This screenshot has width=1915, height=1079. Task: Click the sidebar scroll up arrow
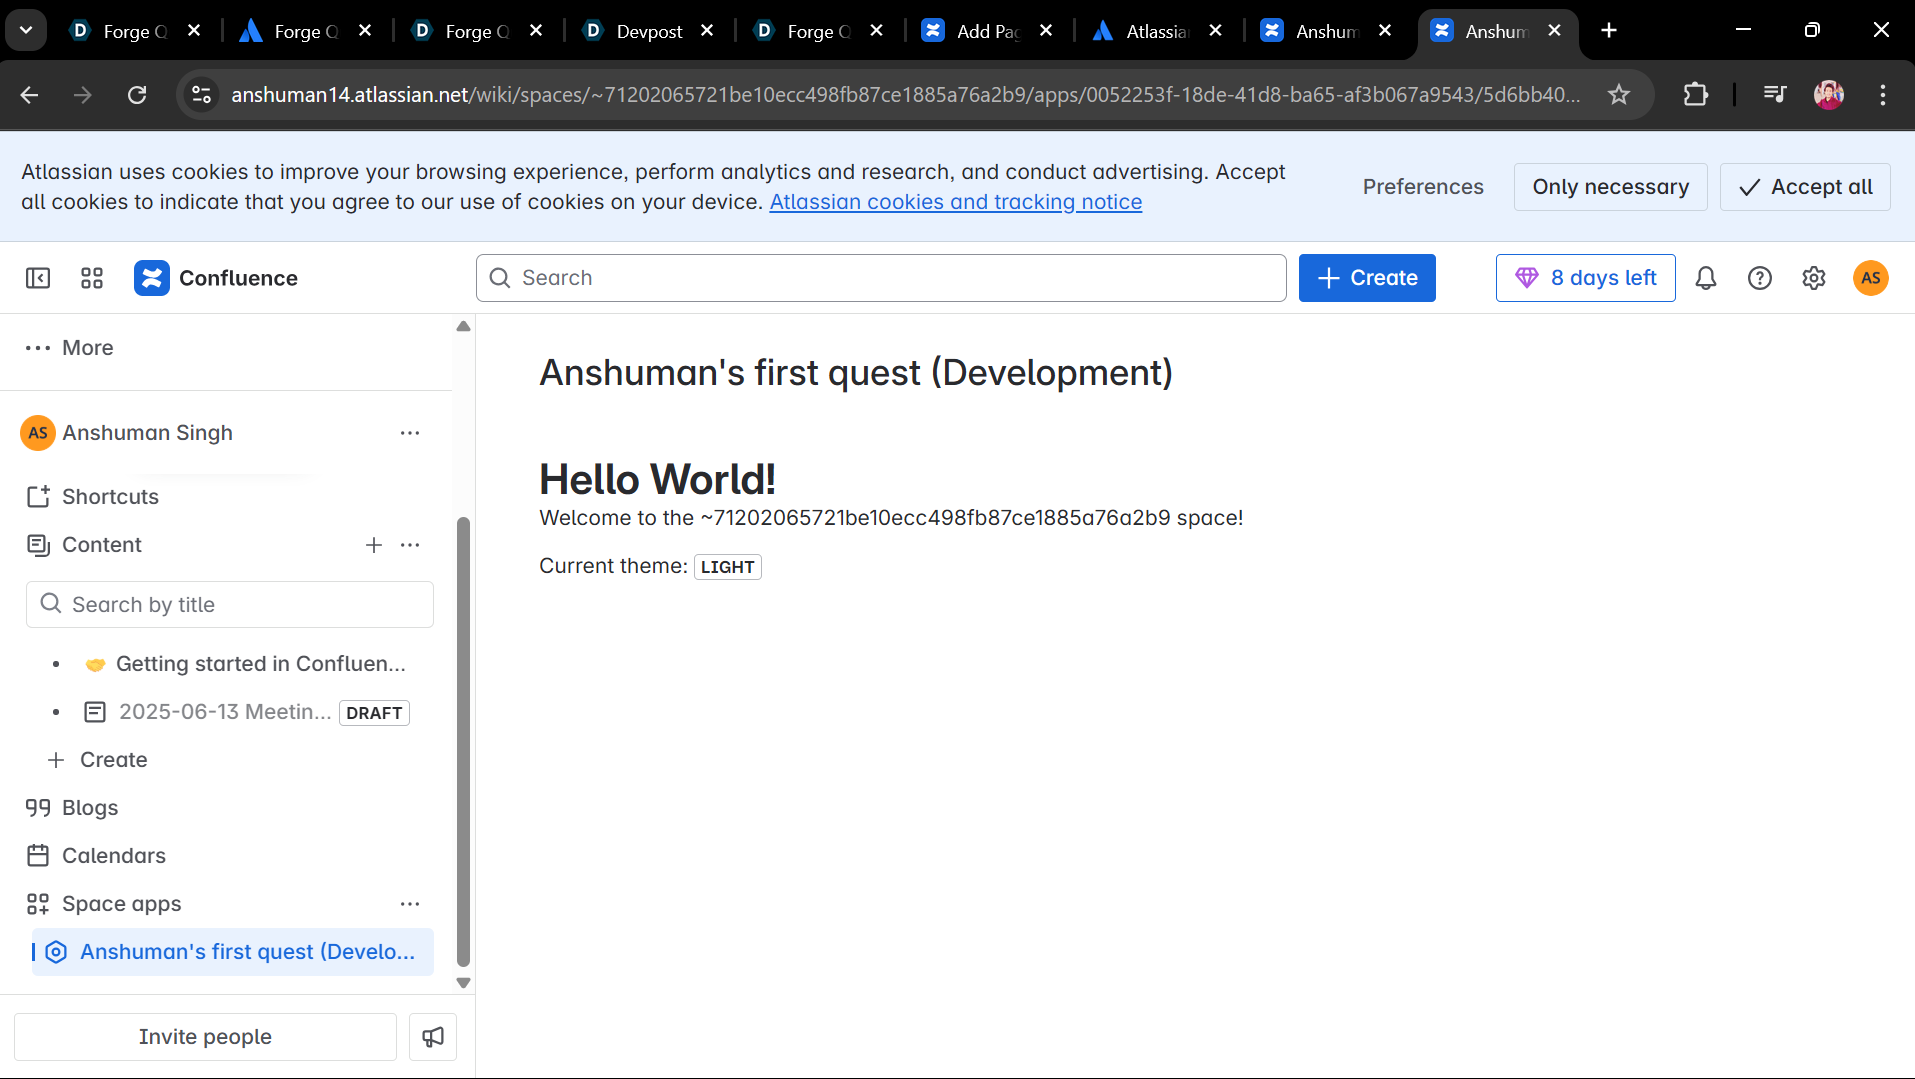point(463,326)
